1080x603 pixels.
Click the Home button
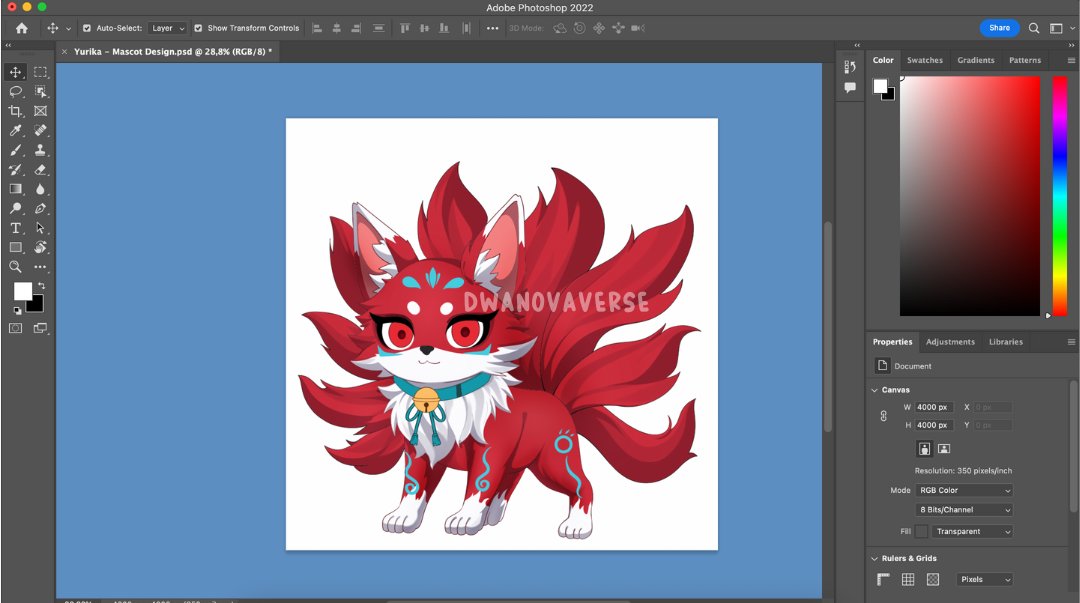(x=22, y=28)
